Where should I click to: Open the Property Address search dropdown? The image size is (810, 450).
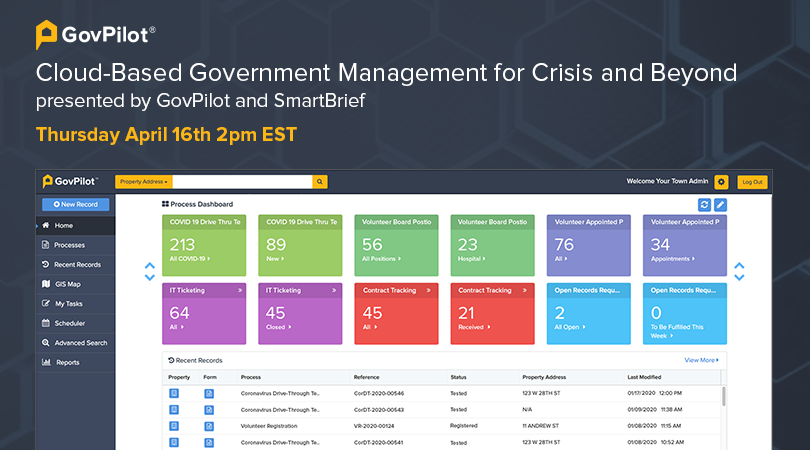144,182
